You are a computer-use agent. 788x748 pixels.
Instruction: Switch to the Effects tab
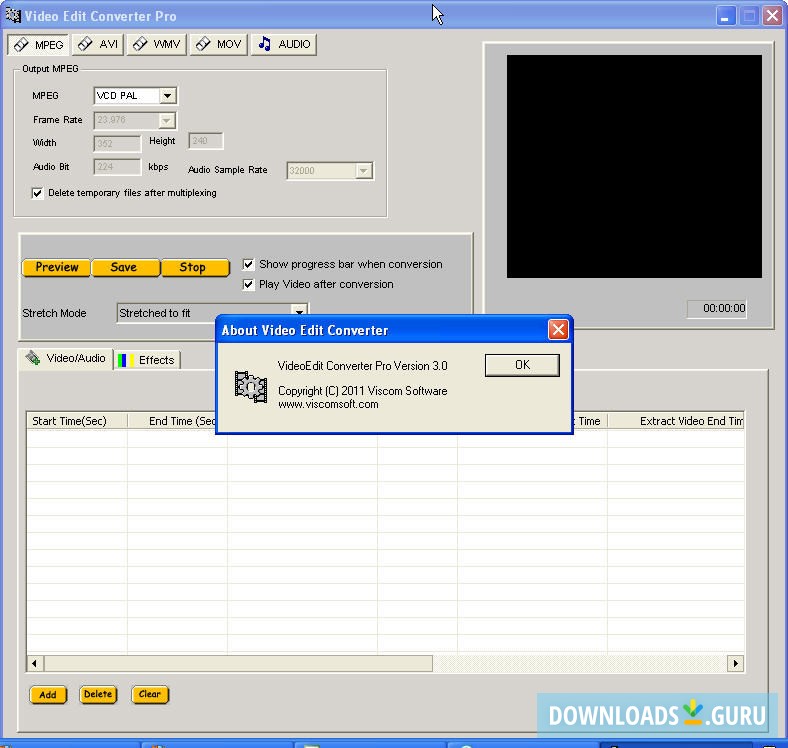click(147, 360)
